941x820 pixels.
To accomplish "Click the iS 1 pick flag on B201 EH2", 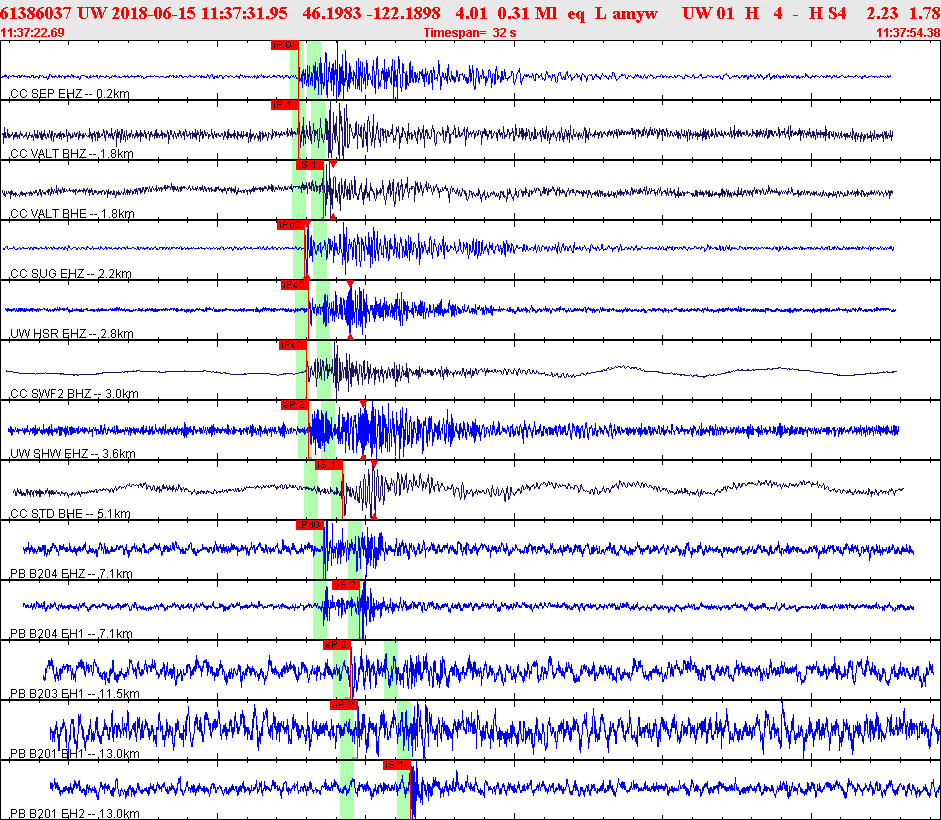I will [x=396, y=765].
